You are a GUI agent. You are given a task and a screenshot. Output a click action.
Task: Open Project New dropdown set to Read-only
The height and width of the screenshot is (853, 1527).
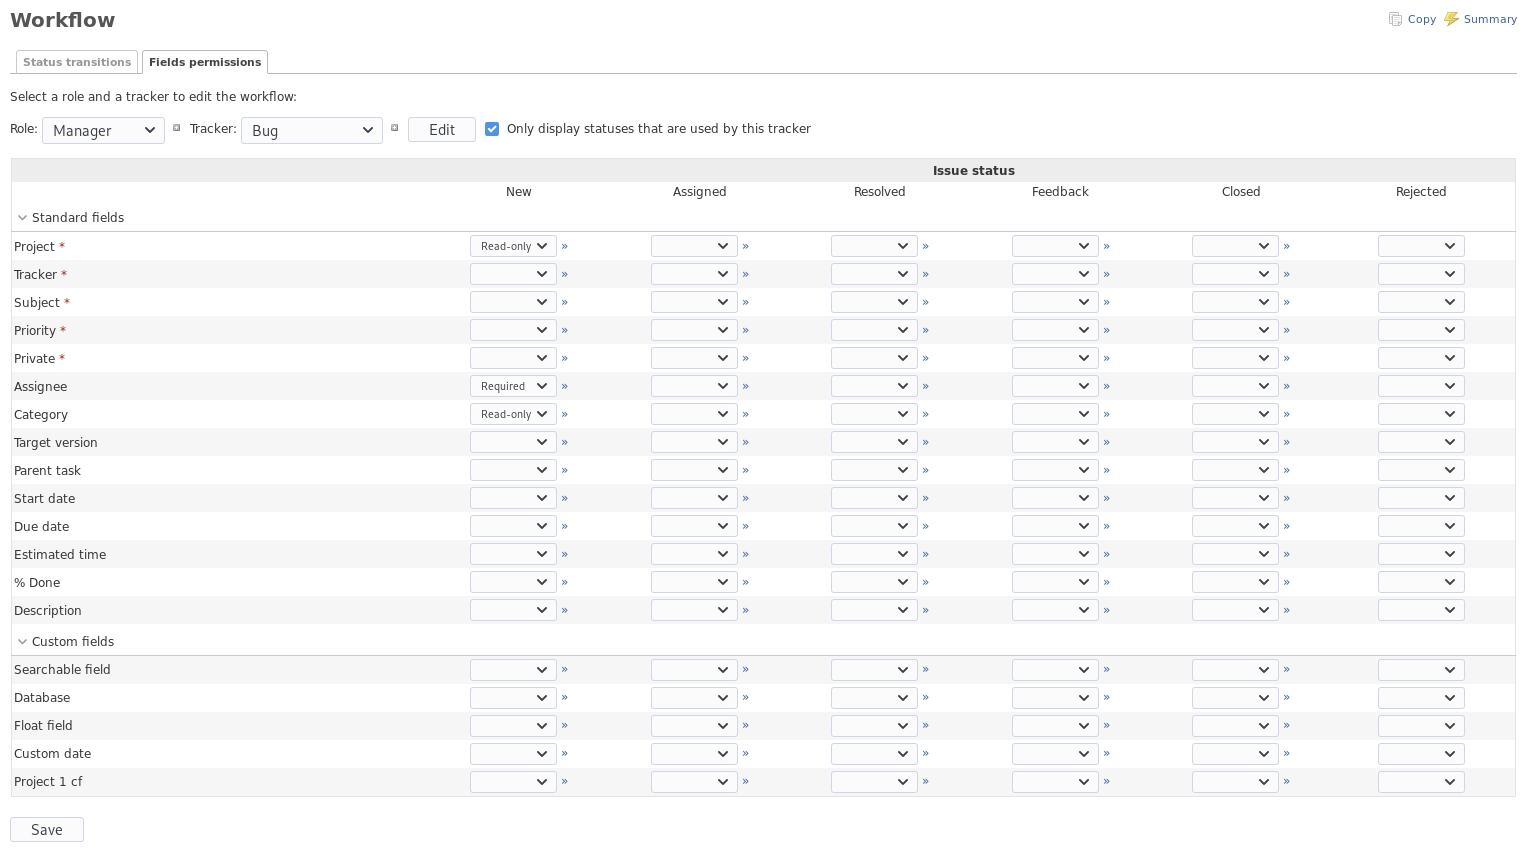513,246
